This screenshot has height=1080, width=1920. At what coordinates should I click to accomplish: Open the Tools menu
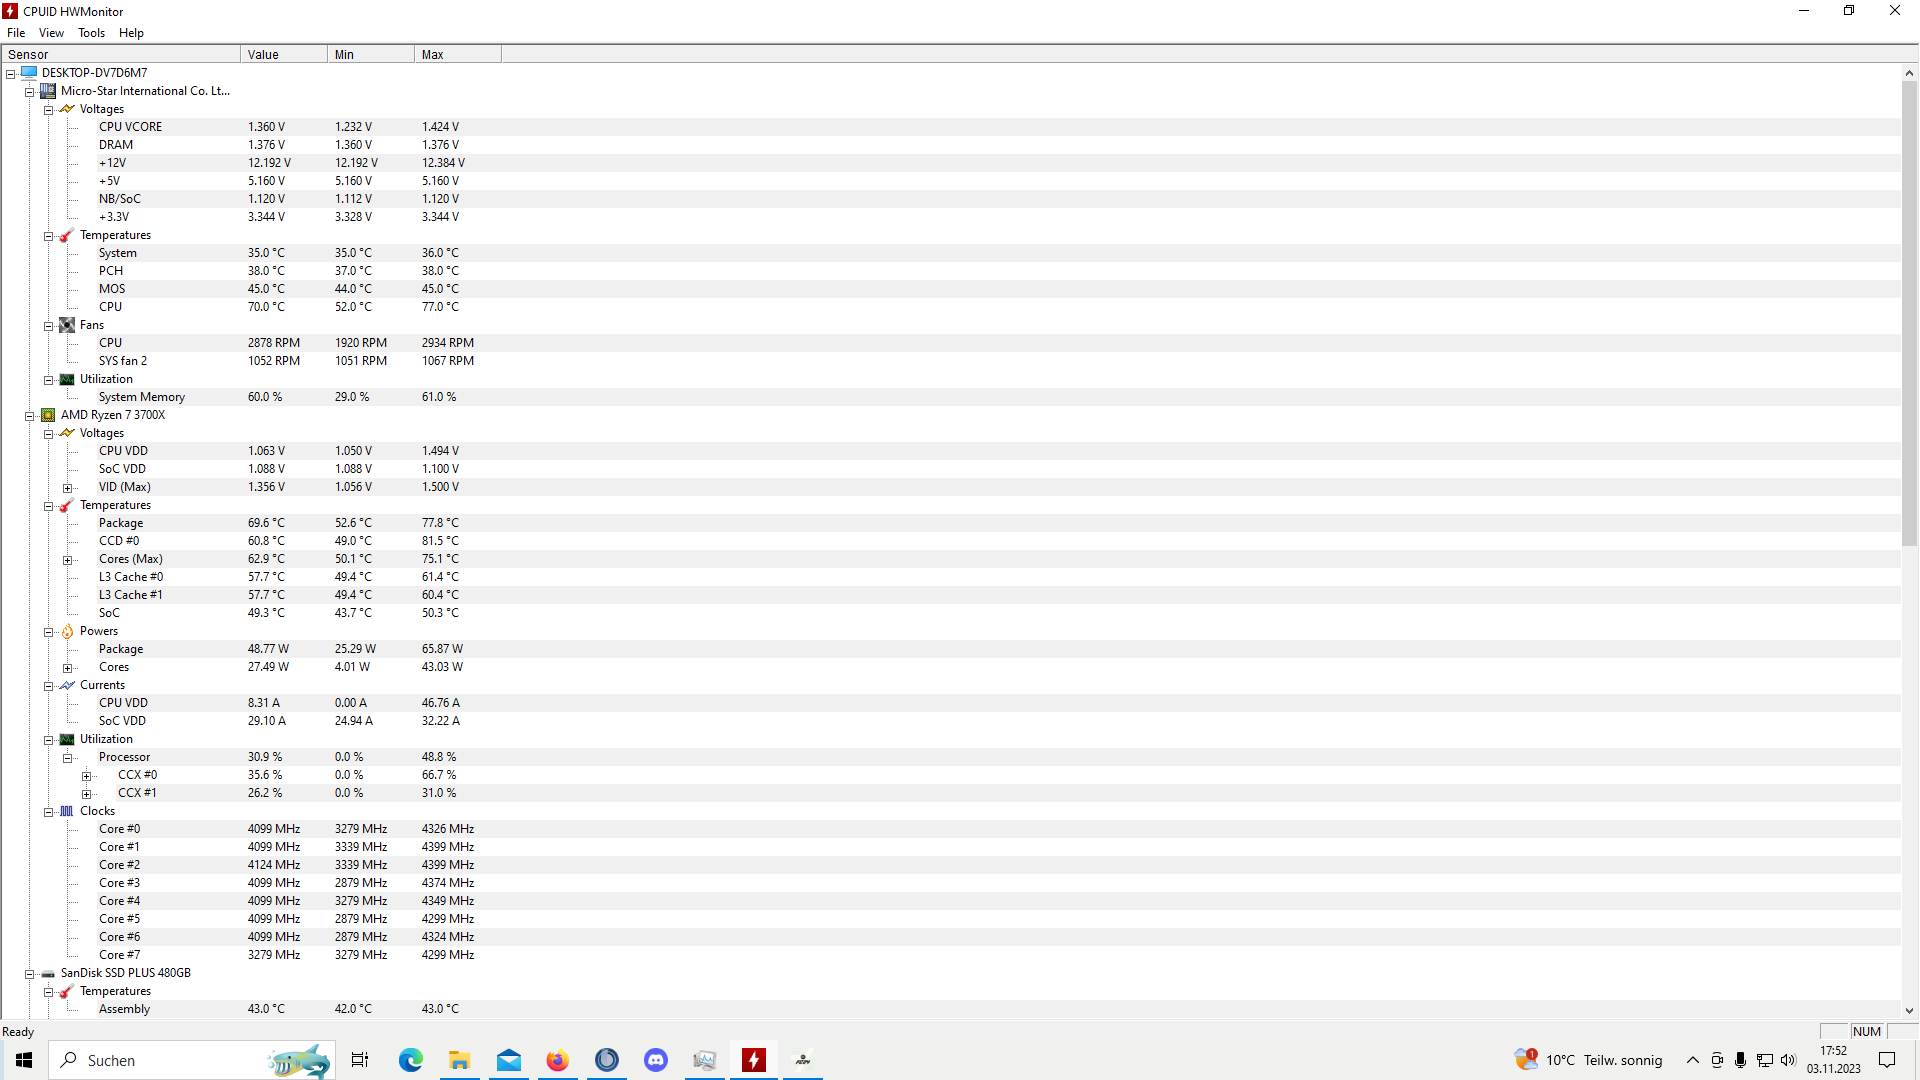point(91,33)
